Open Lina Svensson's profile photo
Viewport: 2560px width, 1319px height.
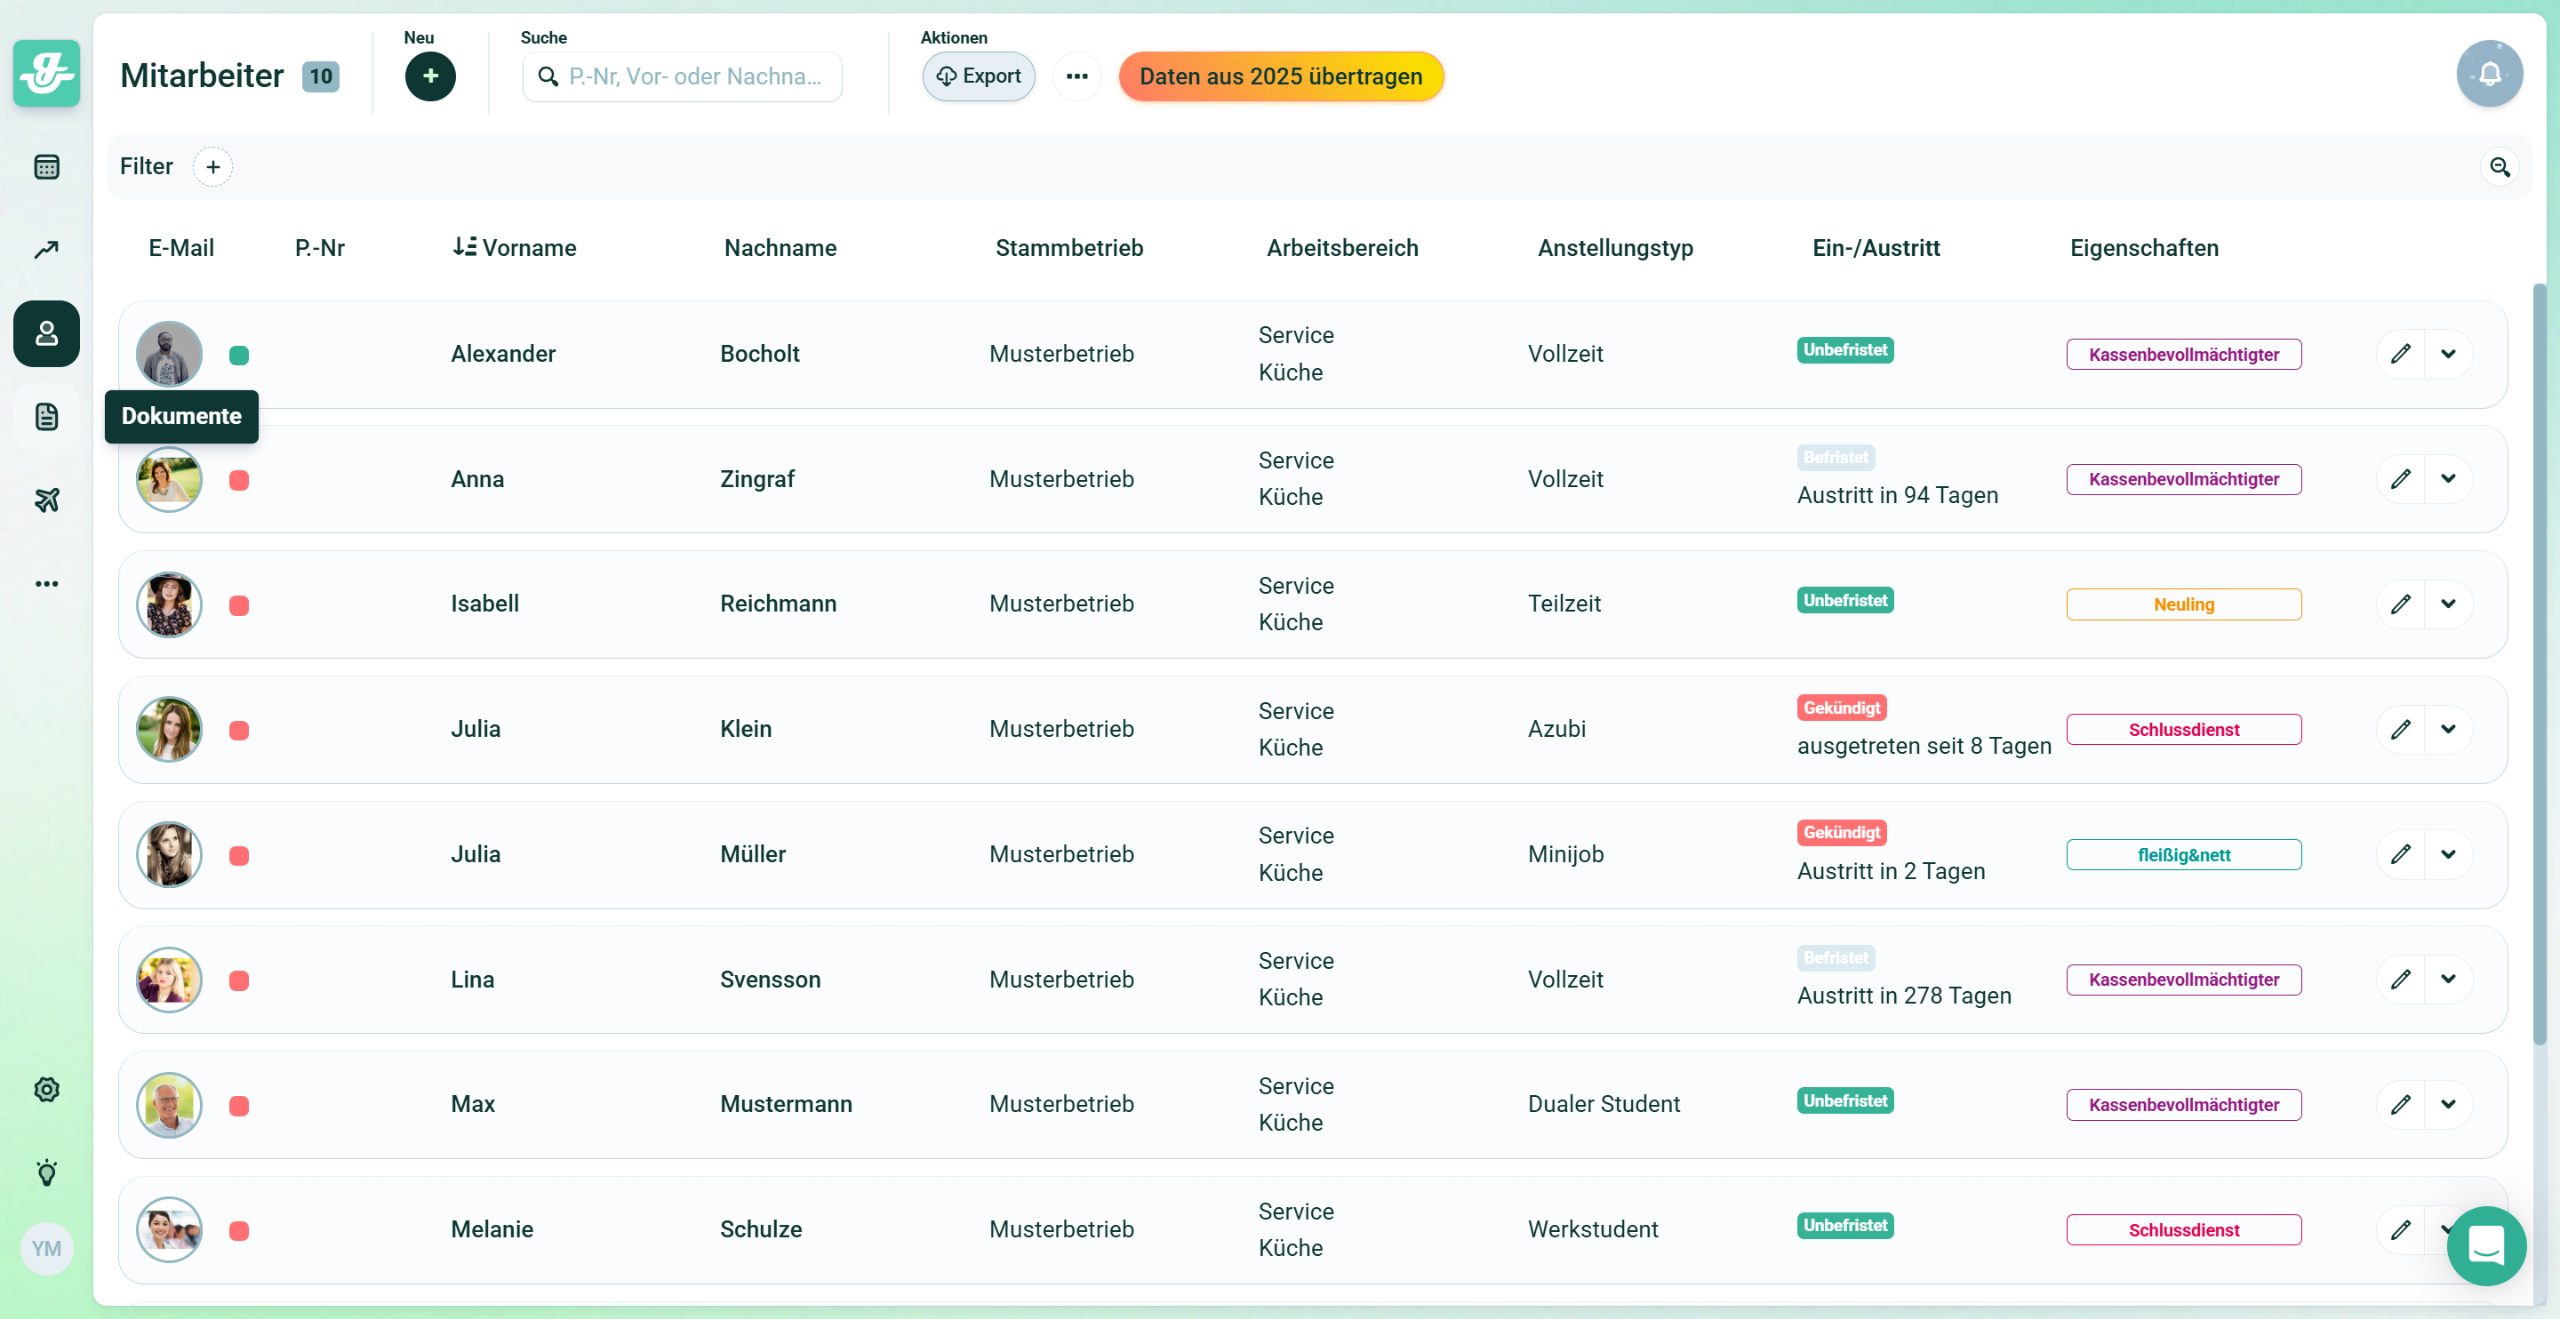click(169, 979)
